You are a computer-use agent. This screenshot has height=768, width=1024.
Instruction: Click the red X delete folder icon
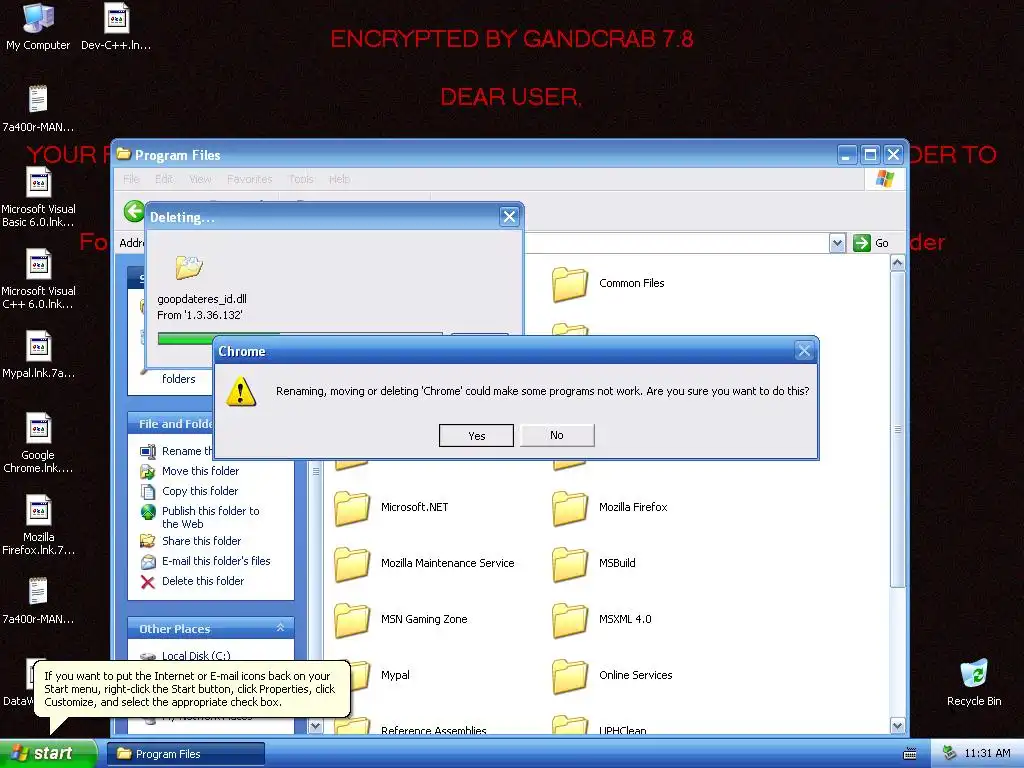coord(148,582)
